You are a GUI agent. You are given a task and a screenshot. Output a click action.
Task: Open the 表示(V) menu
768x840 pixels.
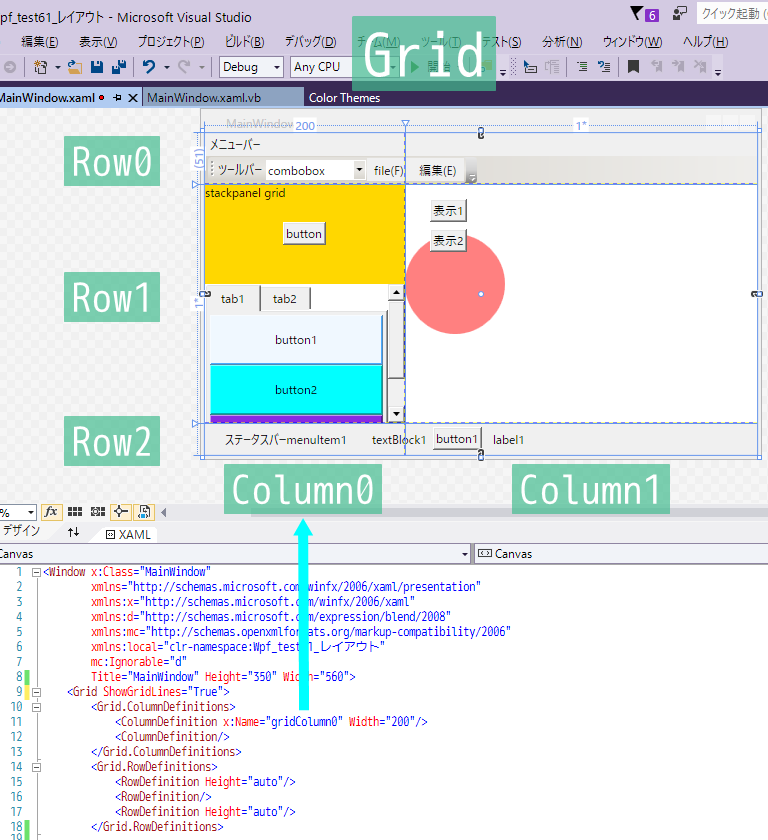98,42
